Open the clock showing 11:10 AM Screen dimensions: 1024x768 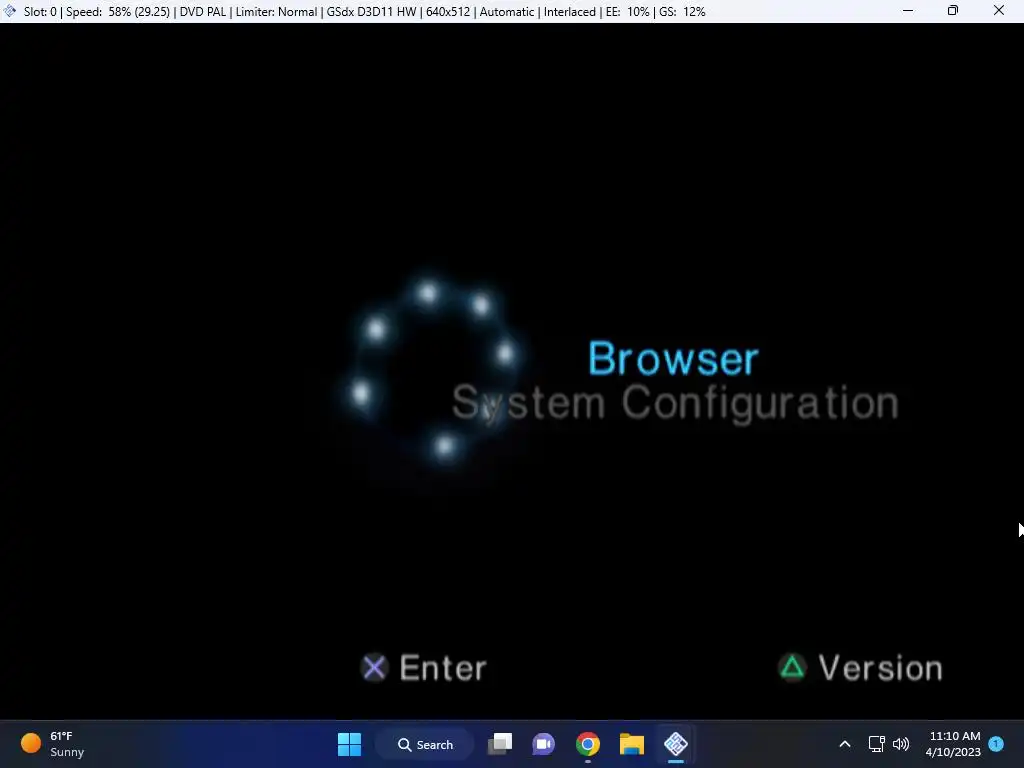(953, 744)
